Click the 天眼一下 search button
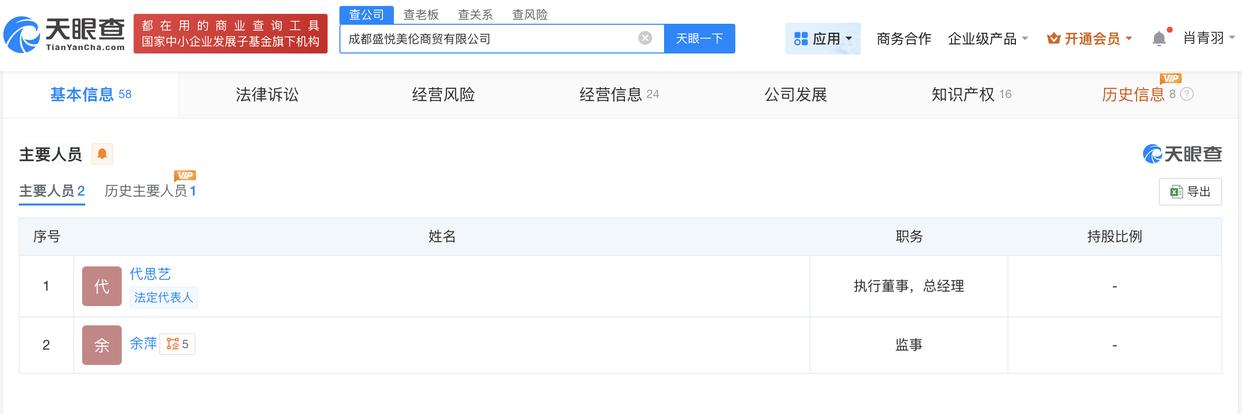The image size is (1242, 414). click(699, 38)
